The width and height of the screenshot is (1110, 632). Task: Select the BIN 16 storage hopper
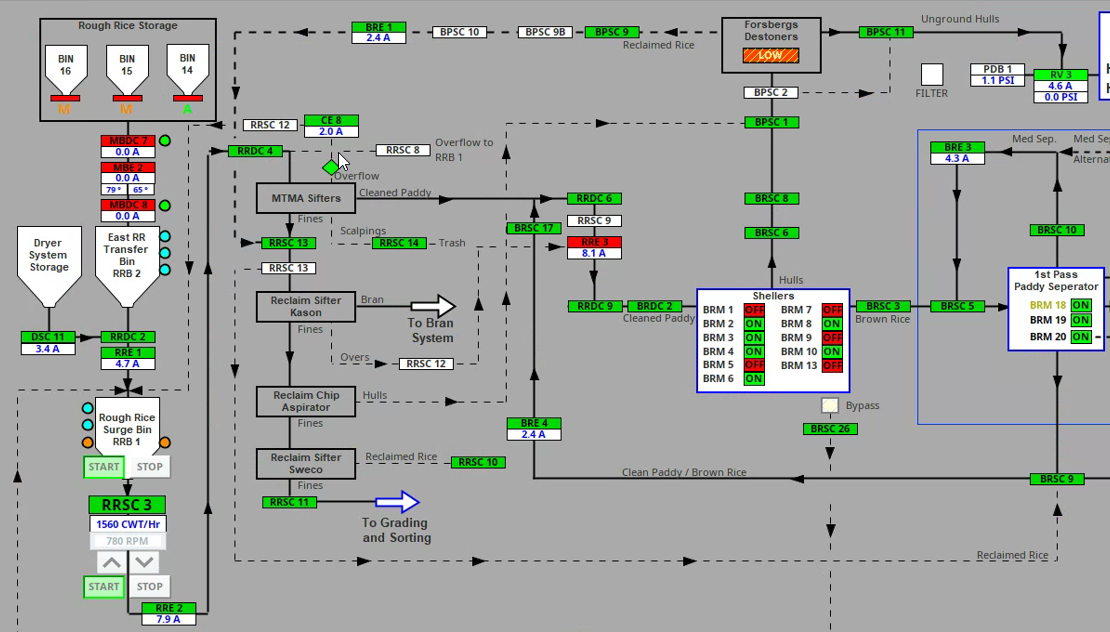(x=66, y=69)
